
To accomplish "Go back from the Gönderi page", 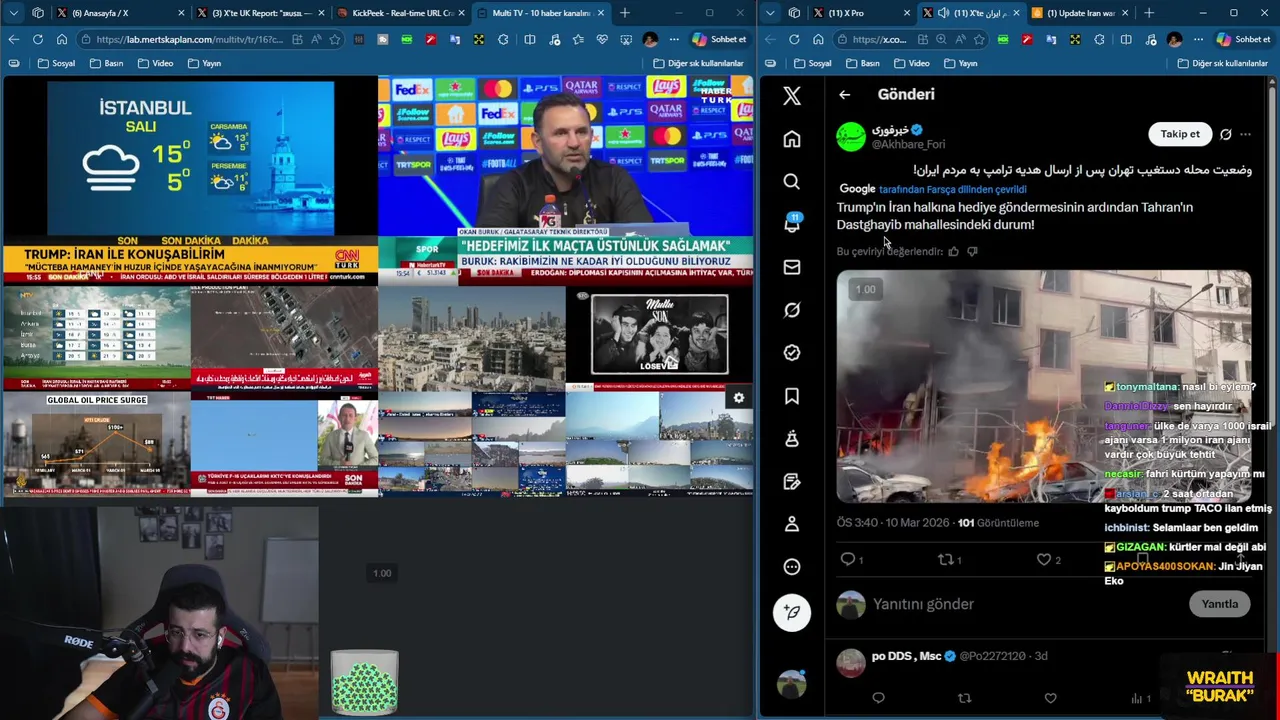I will pyautogui.click(x=845, y=95).
